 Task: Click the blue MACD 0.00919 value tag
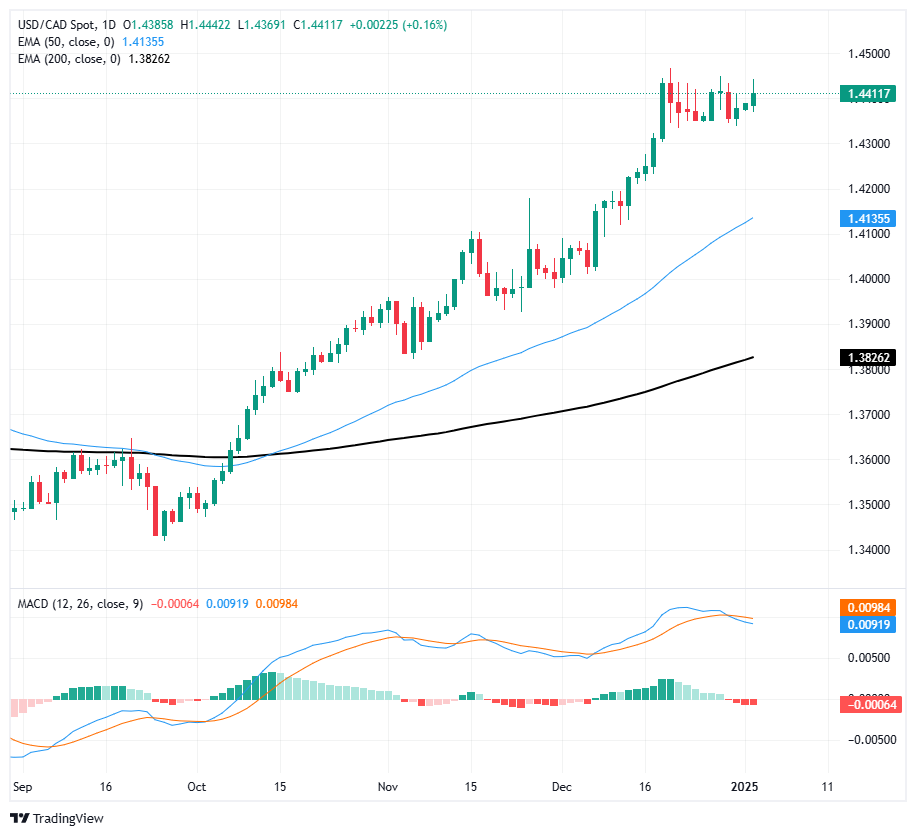pos(868,625)
